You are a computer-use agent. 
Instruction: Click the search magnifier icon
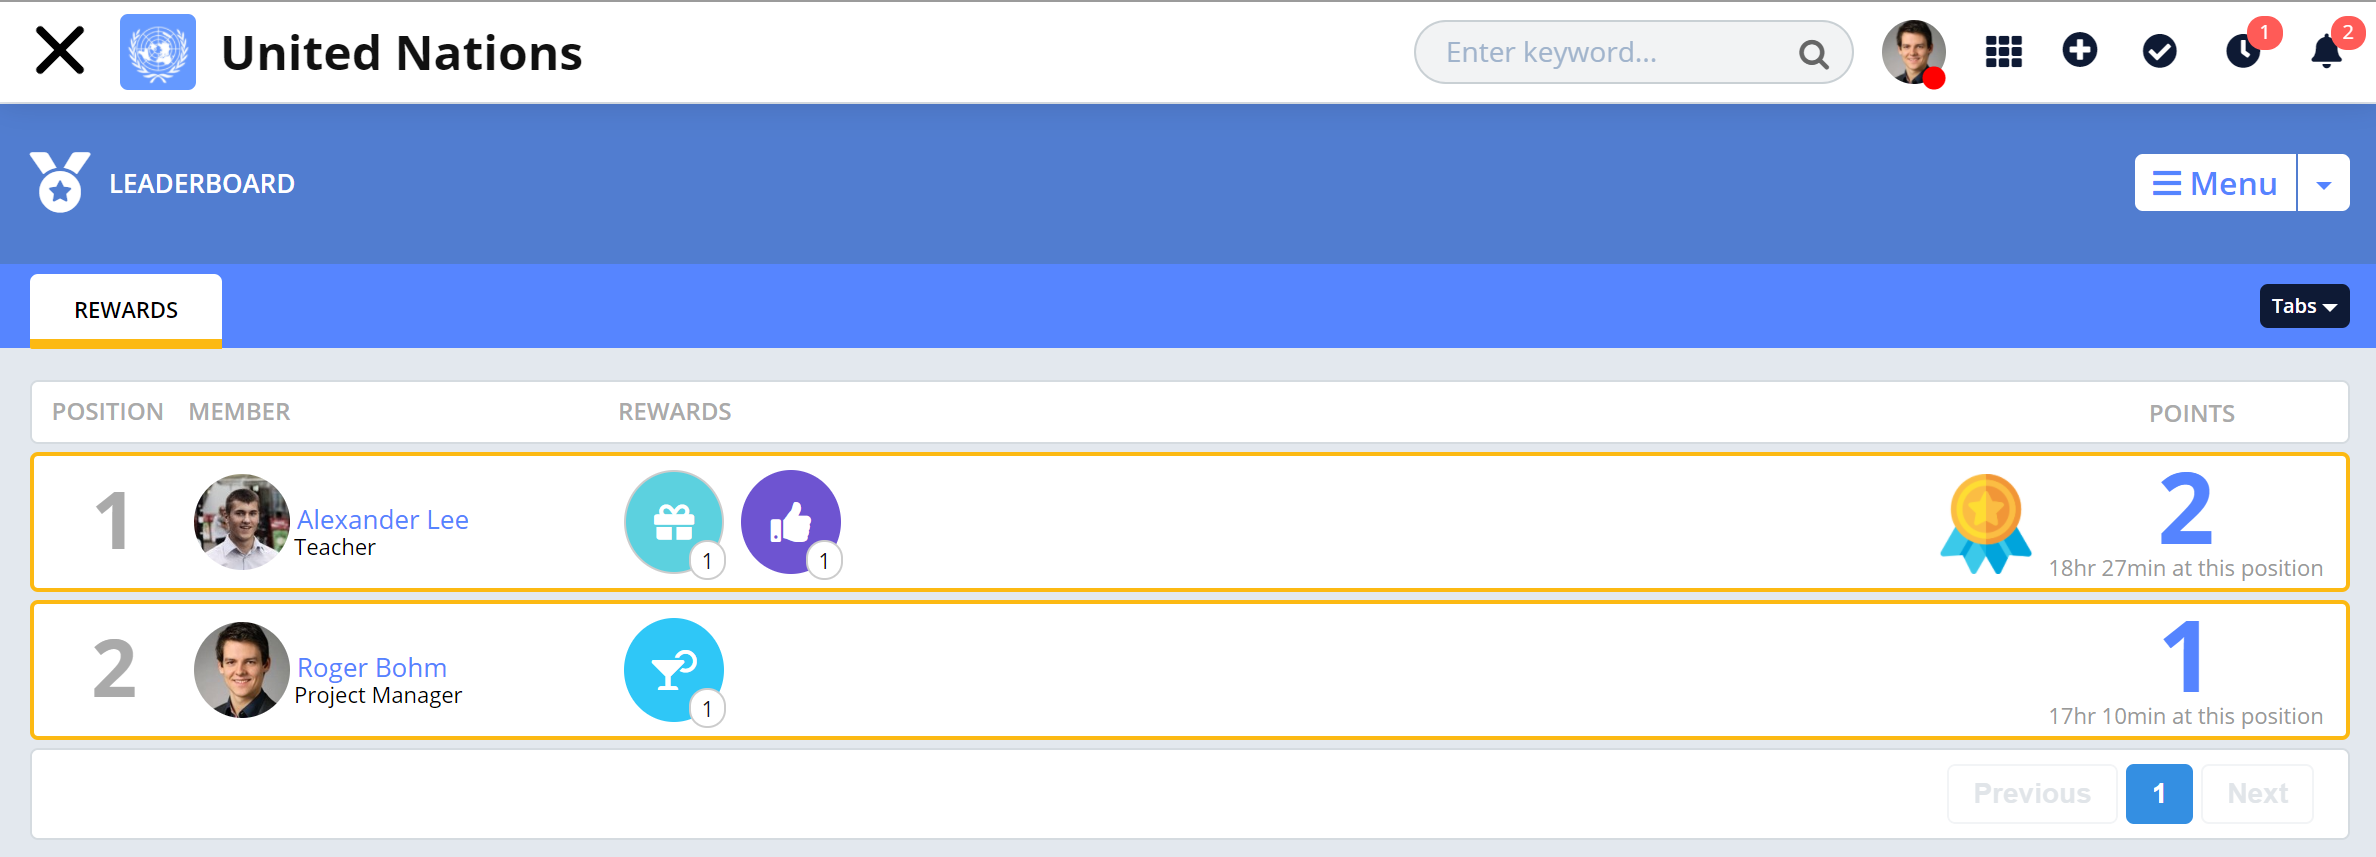pyautogui.click(x=1813, y=54)
